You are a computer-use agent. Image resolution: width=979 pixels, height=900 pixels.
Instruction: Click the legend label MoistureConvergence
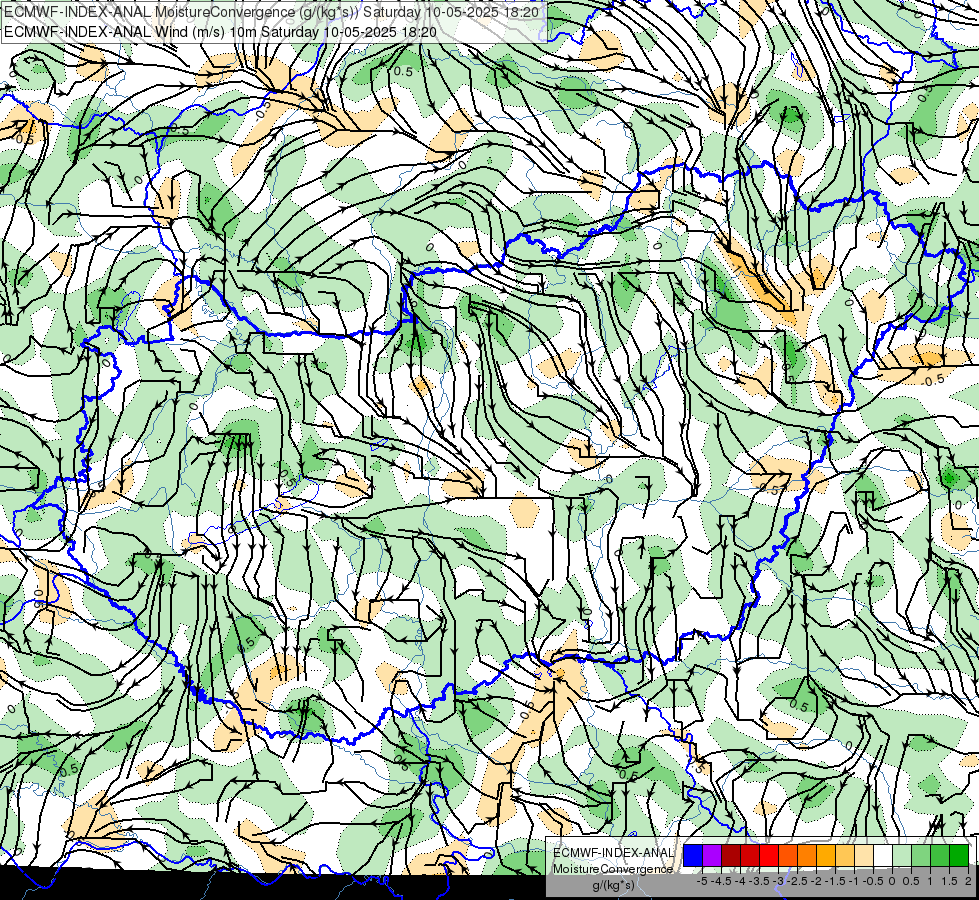613,869
